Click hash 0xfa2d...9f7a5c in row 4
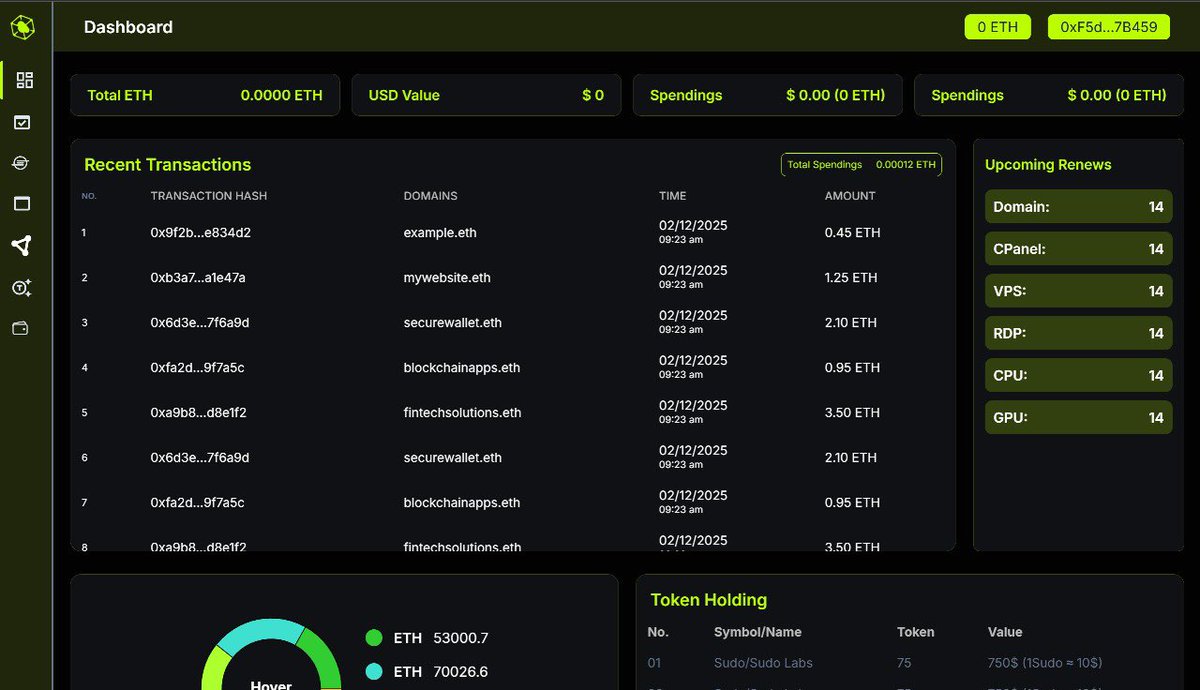 [197, 368]
